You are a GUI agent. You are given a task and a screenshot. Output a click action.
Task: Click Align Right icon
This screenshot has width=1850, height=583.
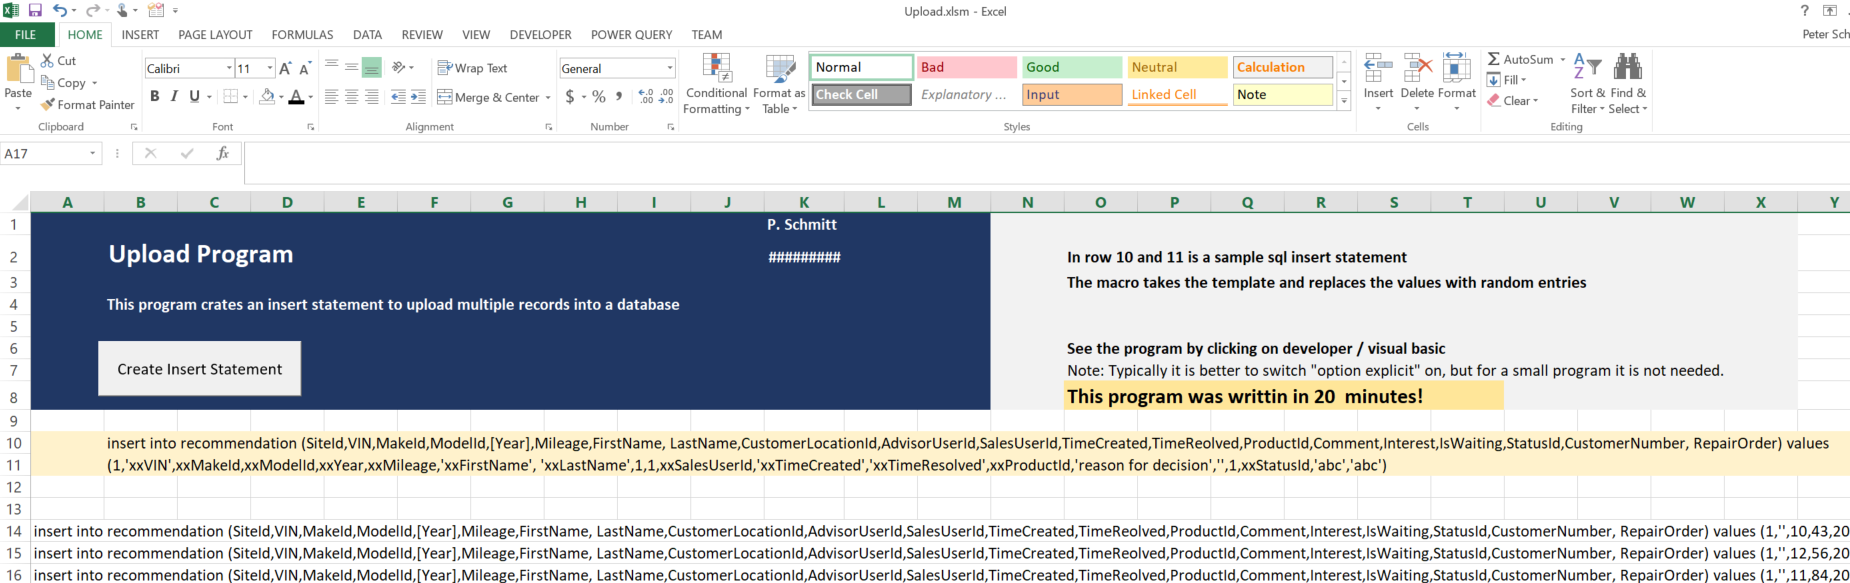click(x=372, y=97)
